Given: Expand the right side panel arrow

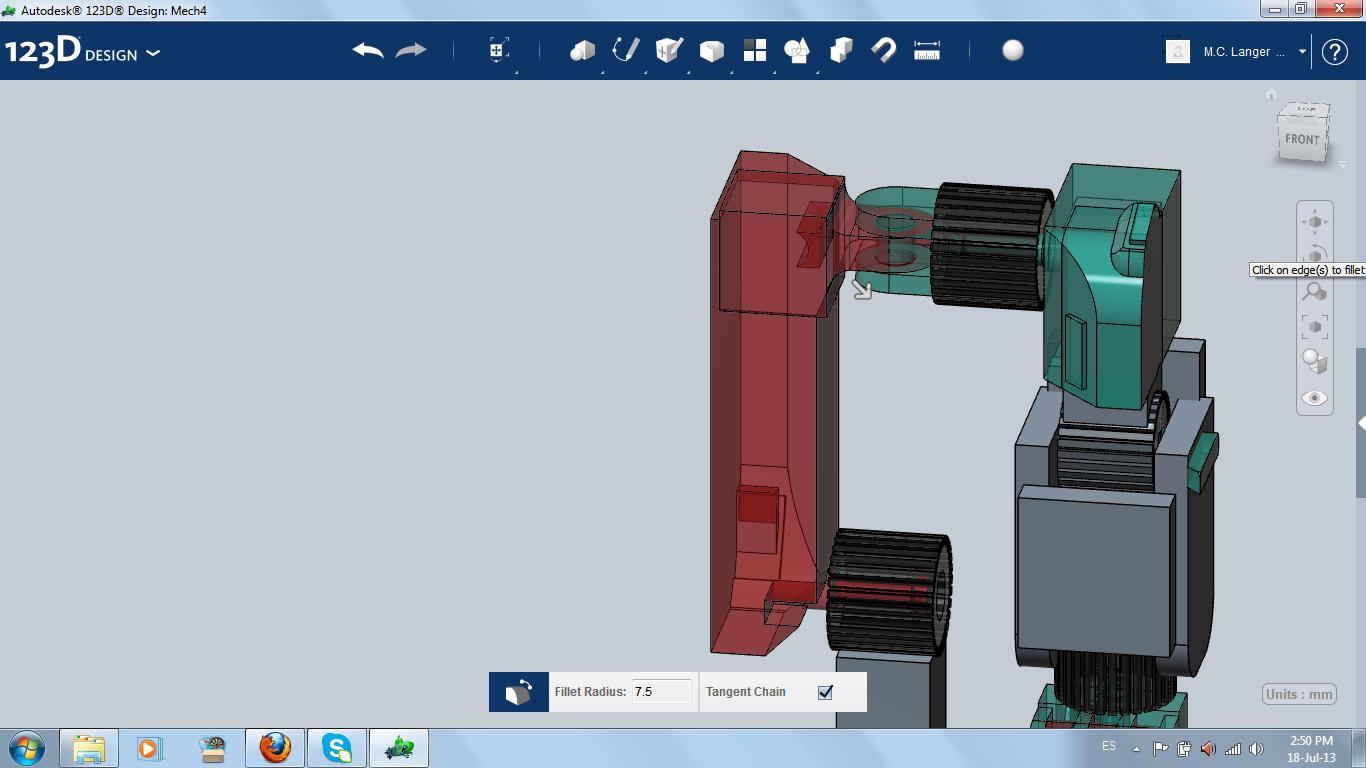Looking at the screenshot, I should (1361, 424).
